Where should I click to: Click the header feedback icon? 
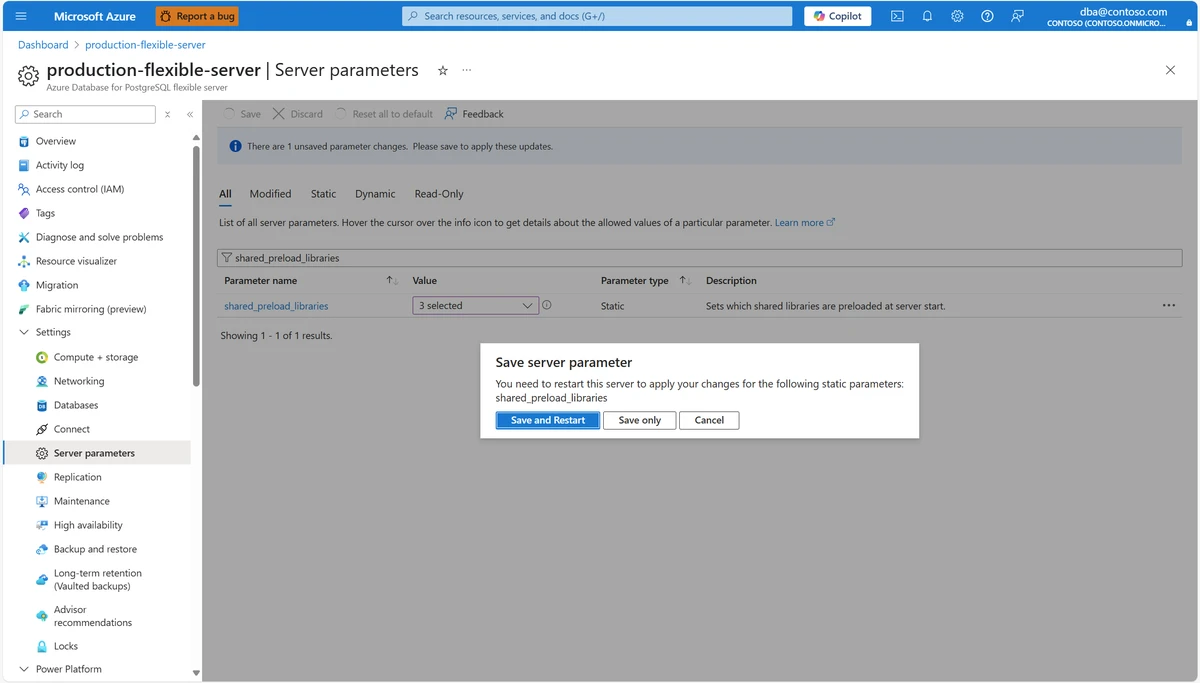click(x=1017, y=16)
